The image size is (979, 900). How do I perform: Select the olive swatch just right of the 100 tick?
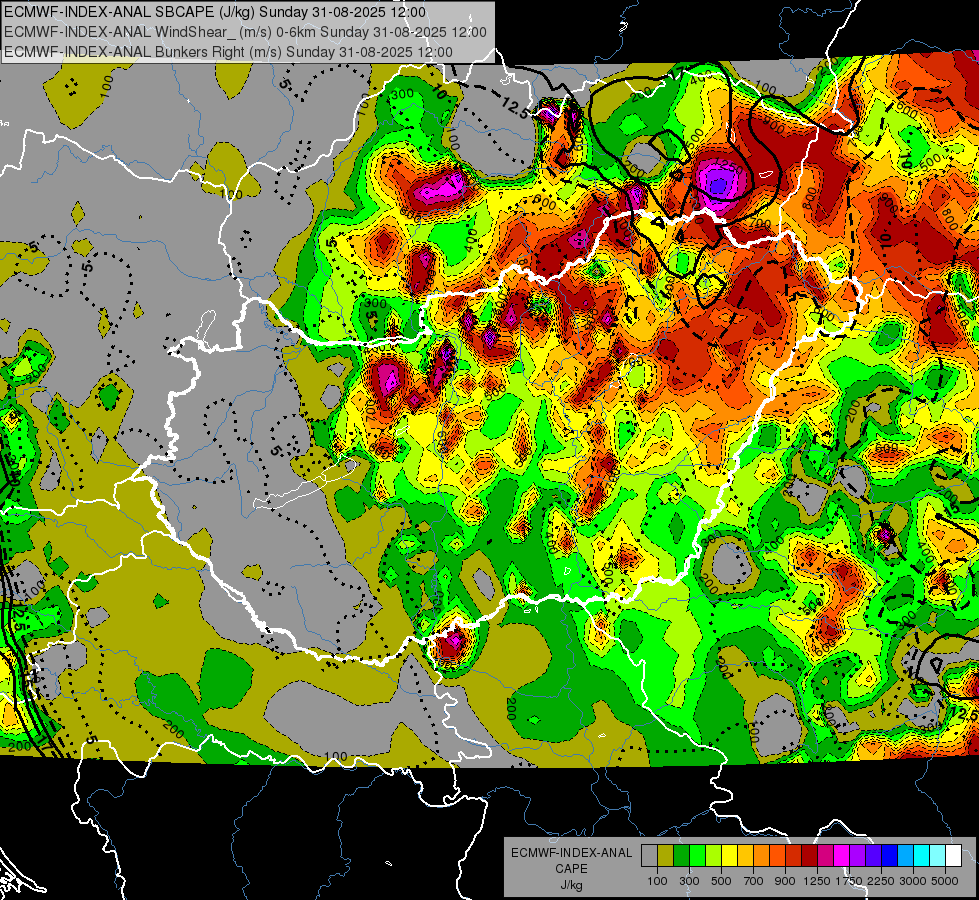[x=666, y=855]
